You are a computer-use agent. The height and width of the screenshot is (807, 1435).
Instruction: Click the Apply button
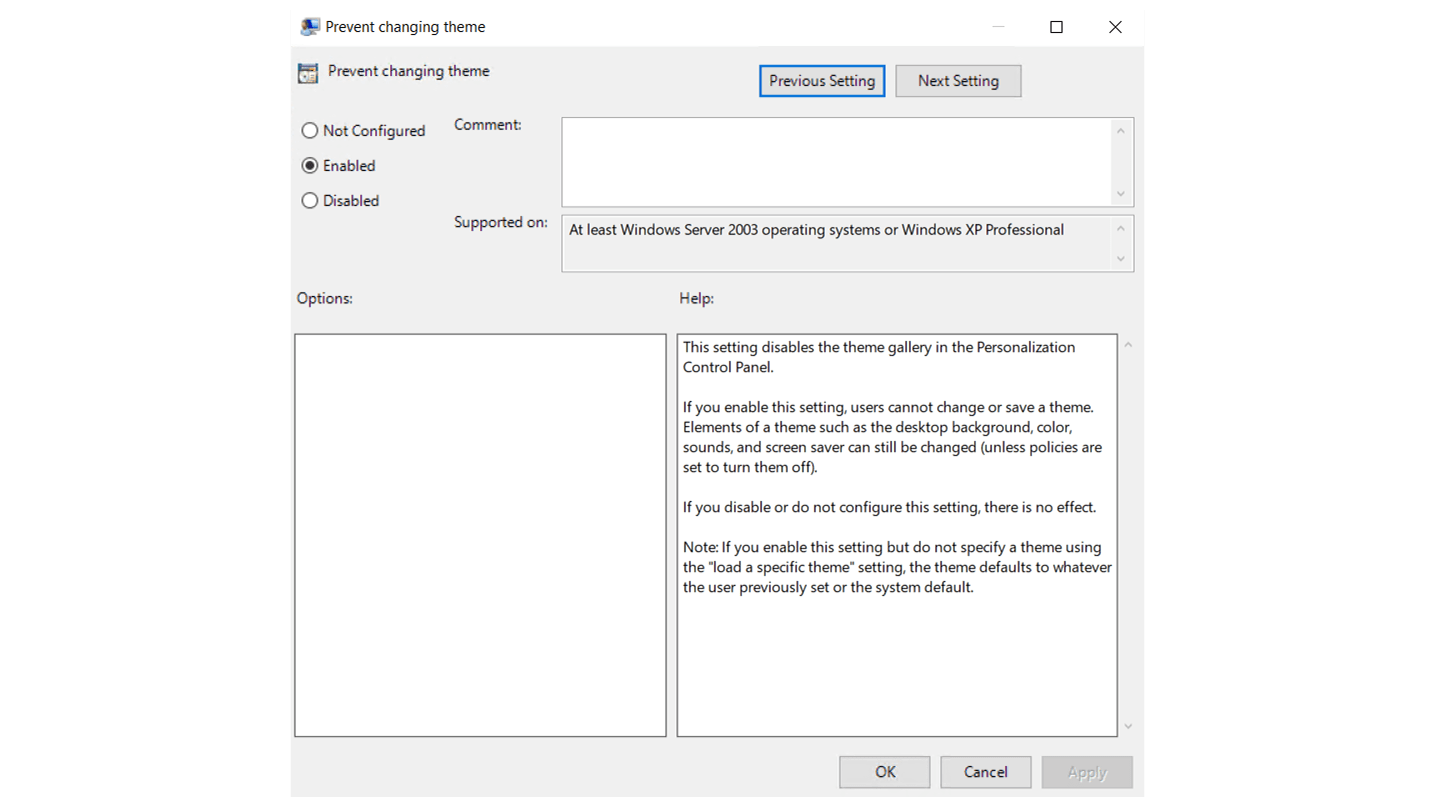1086,771
